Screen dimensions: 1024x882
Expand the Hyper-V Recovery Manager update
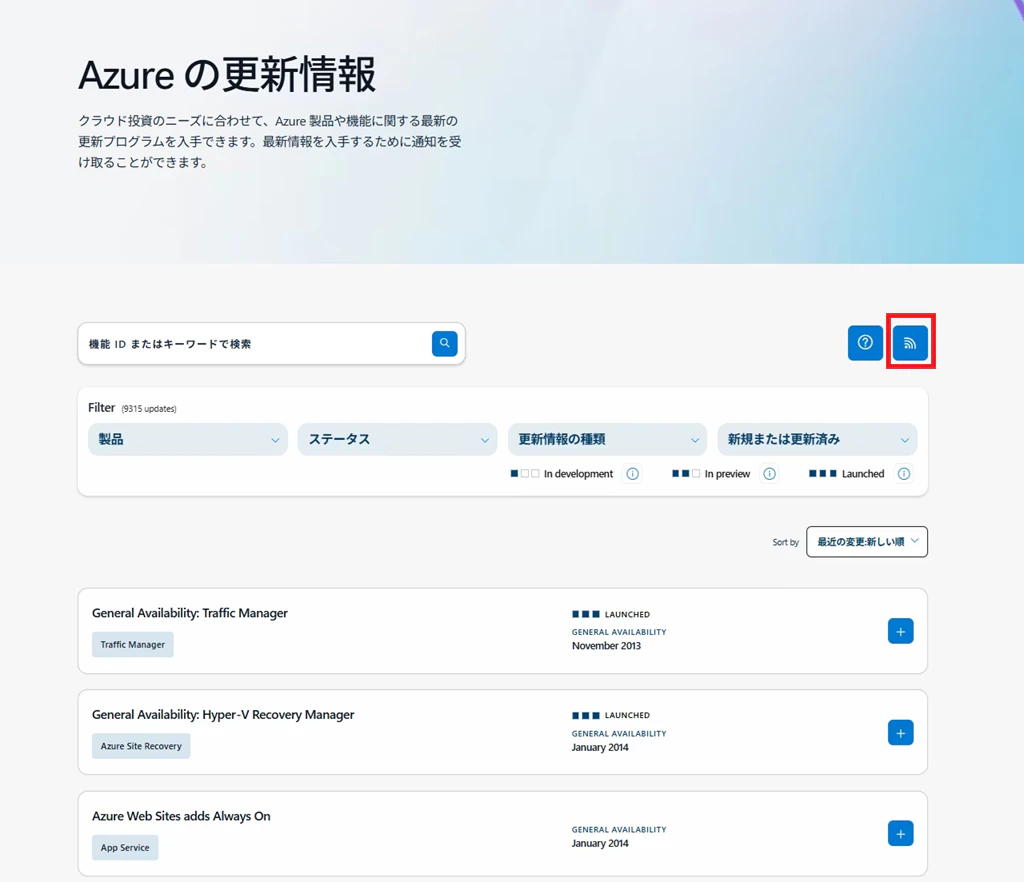tap(901, 732)
